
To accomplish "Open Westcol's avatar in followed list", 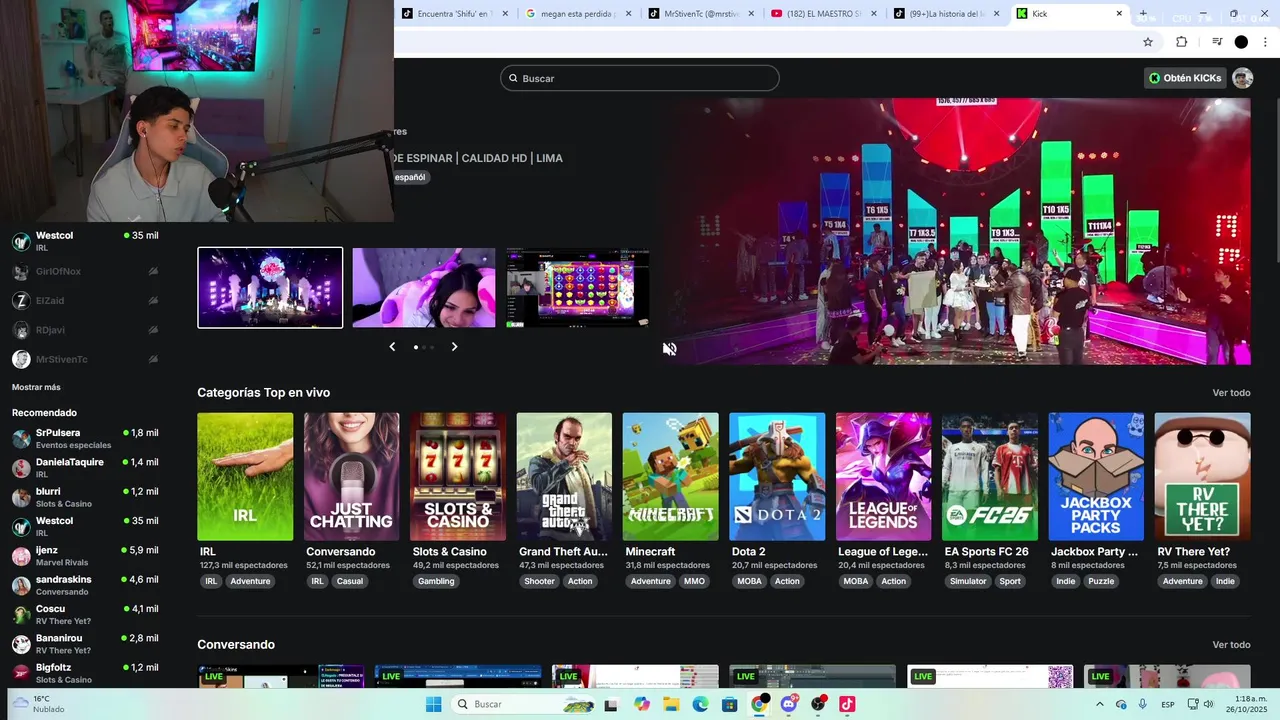I will [x=21, y=241].
